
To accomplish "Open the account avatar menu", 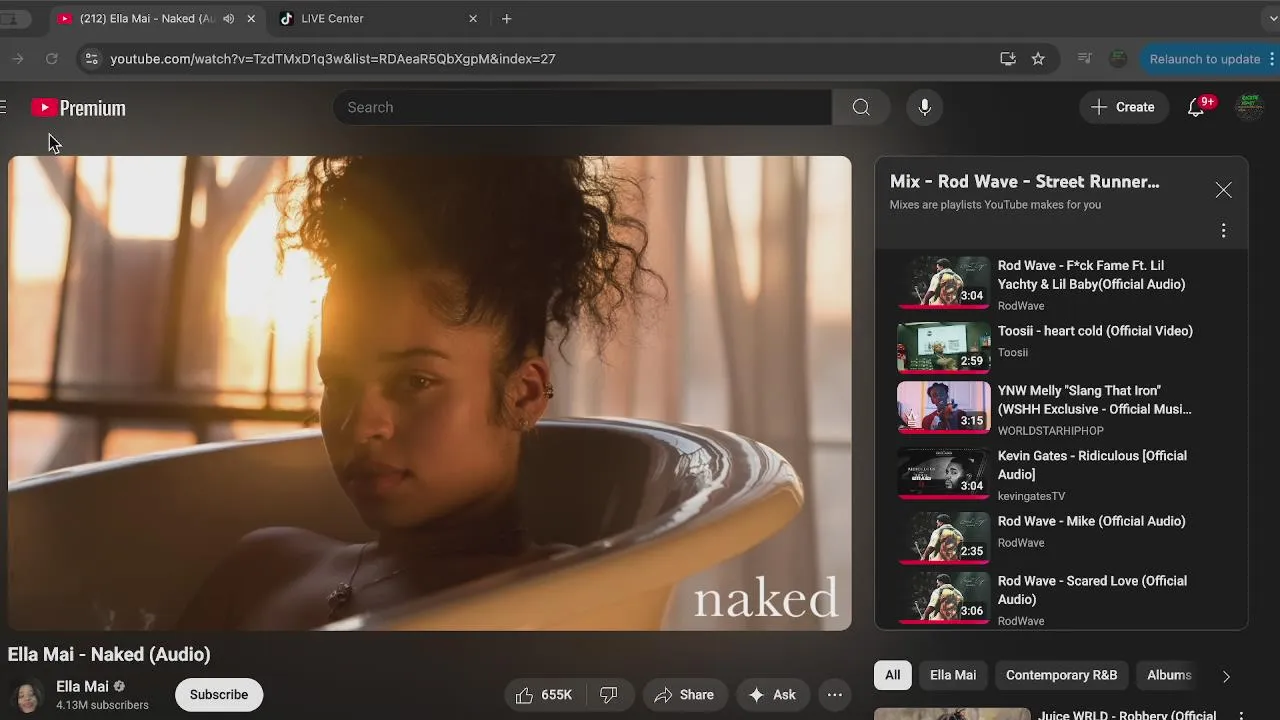I will (x=1249, y=107).
